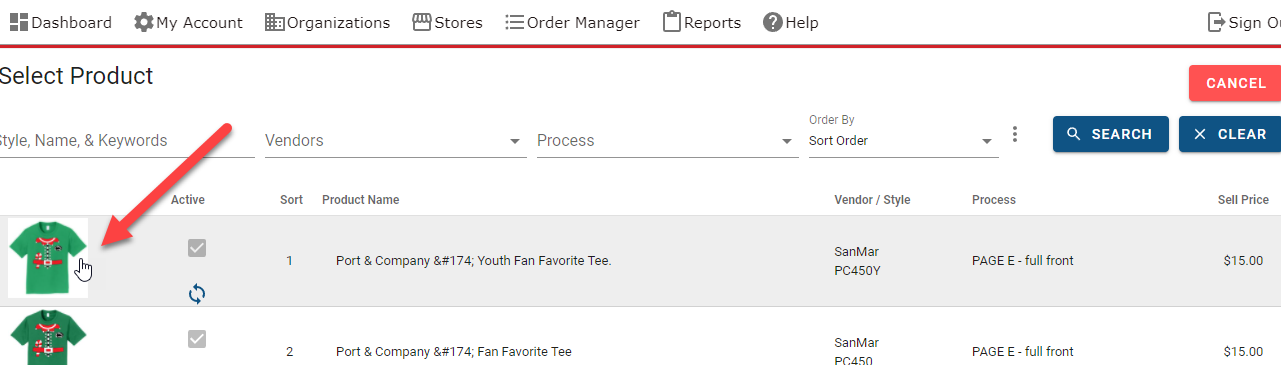The height and width of the screenshot is (365, 1281).
Task: Click the Sign Out menu item
Action: pos(1244,22)
